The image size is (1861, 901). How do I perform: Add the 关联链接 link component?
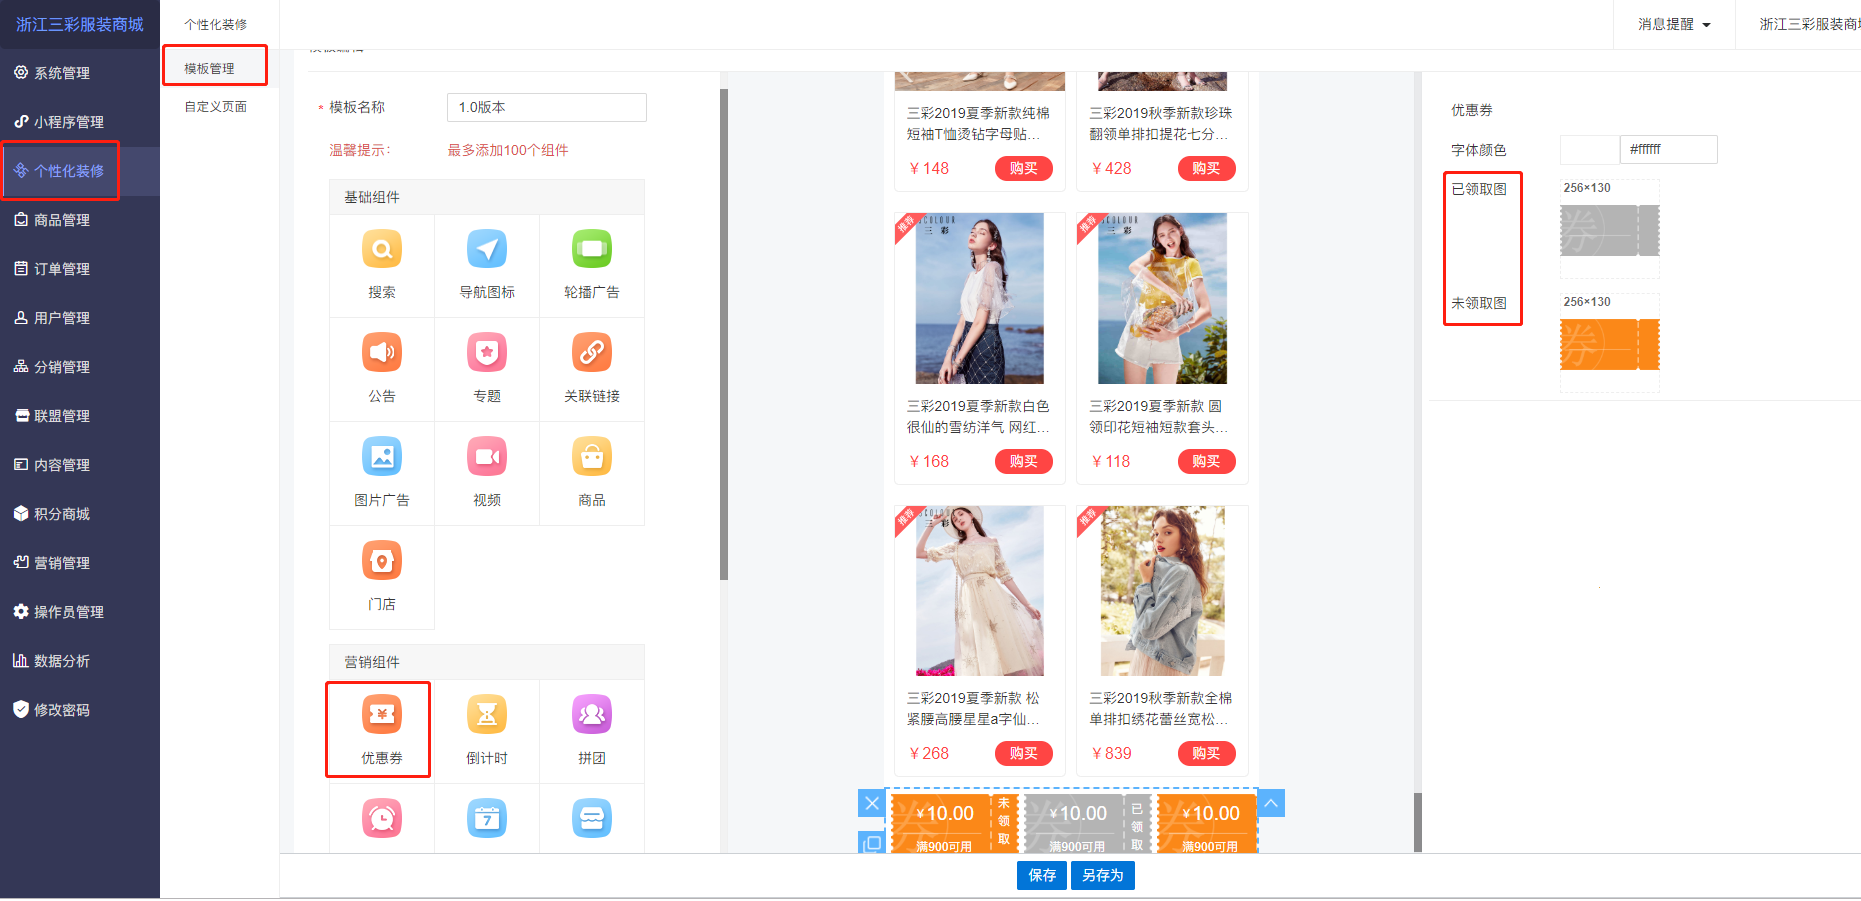tap(592, 370)
